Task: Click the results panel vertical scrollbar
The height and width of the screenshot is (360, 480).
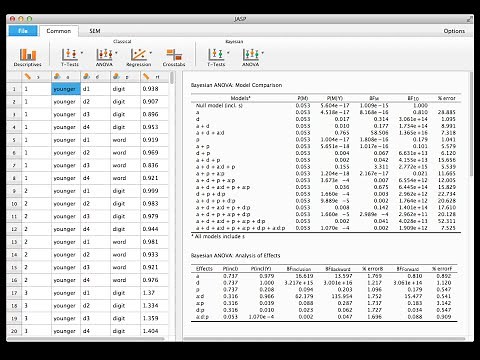Action: 471,124
